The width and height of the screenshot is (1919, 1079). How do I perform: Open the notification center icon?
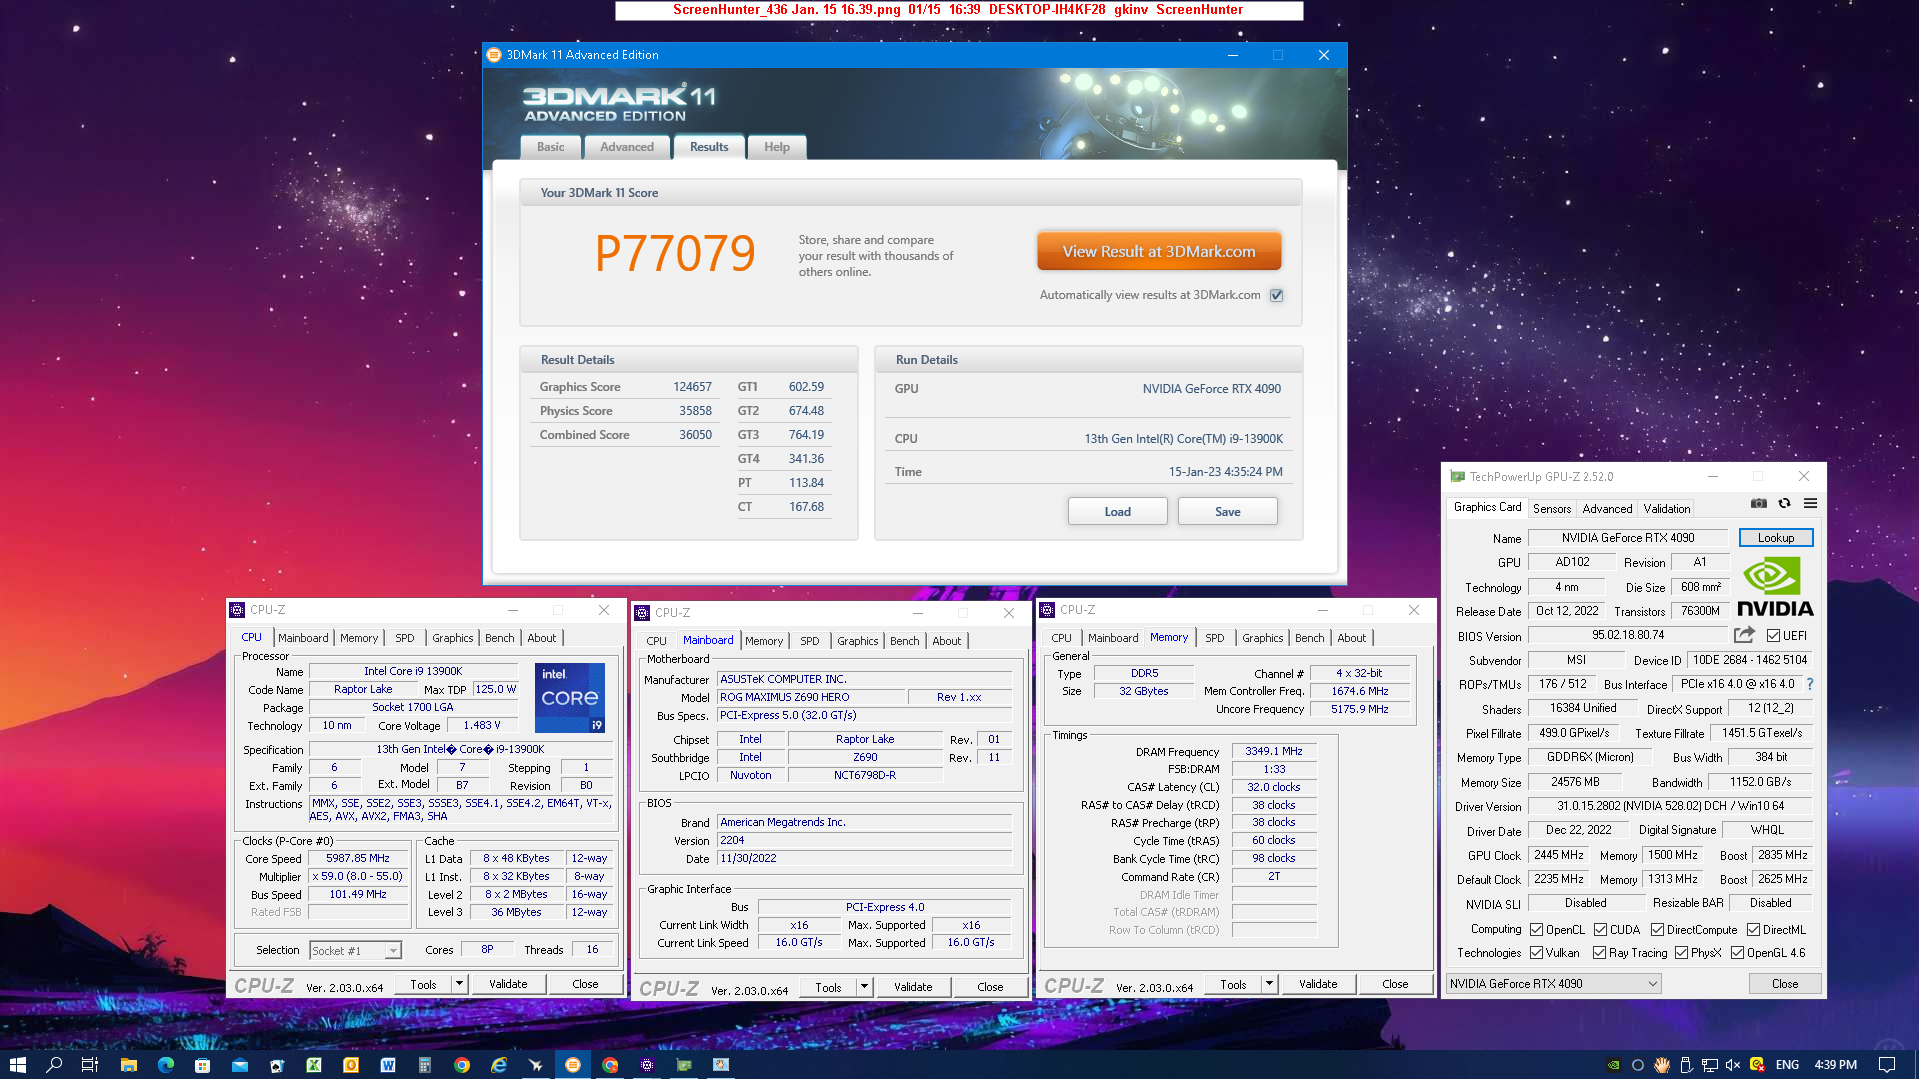click(1887, 1065)
